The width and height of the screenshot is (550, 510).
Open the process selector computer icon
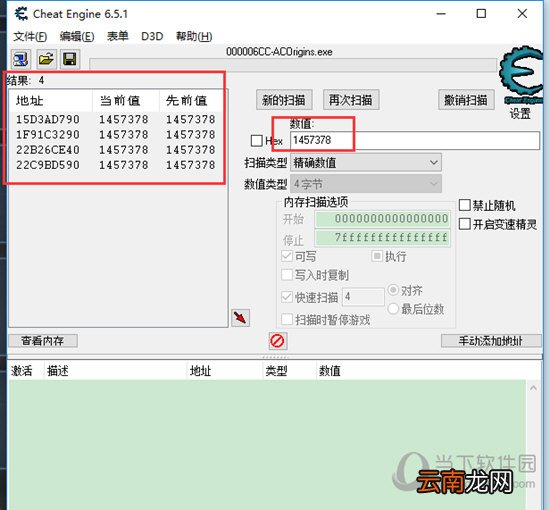[21, 59]
